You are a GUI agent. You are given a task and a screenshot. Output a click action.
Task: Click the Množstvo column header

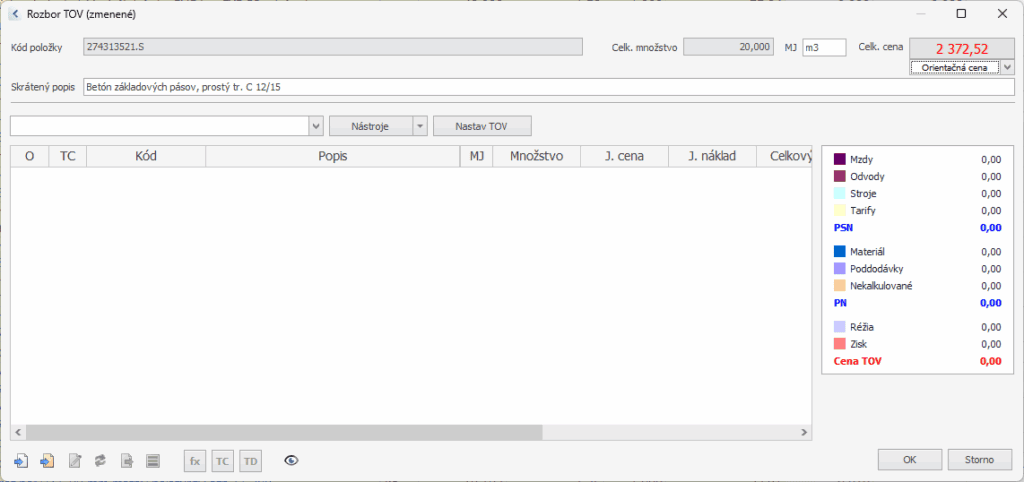click(x=536, y=156)
